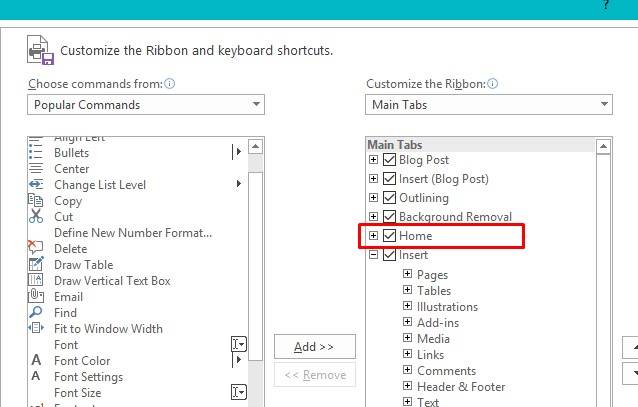Select the Font Size command row
638x407 pixels.
coord(138,393)
